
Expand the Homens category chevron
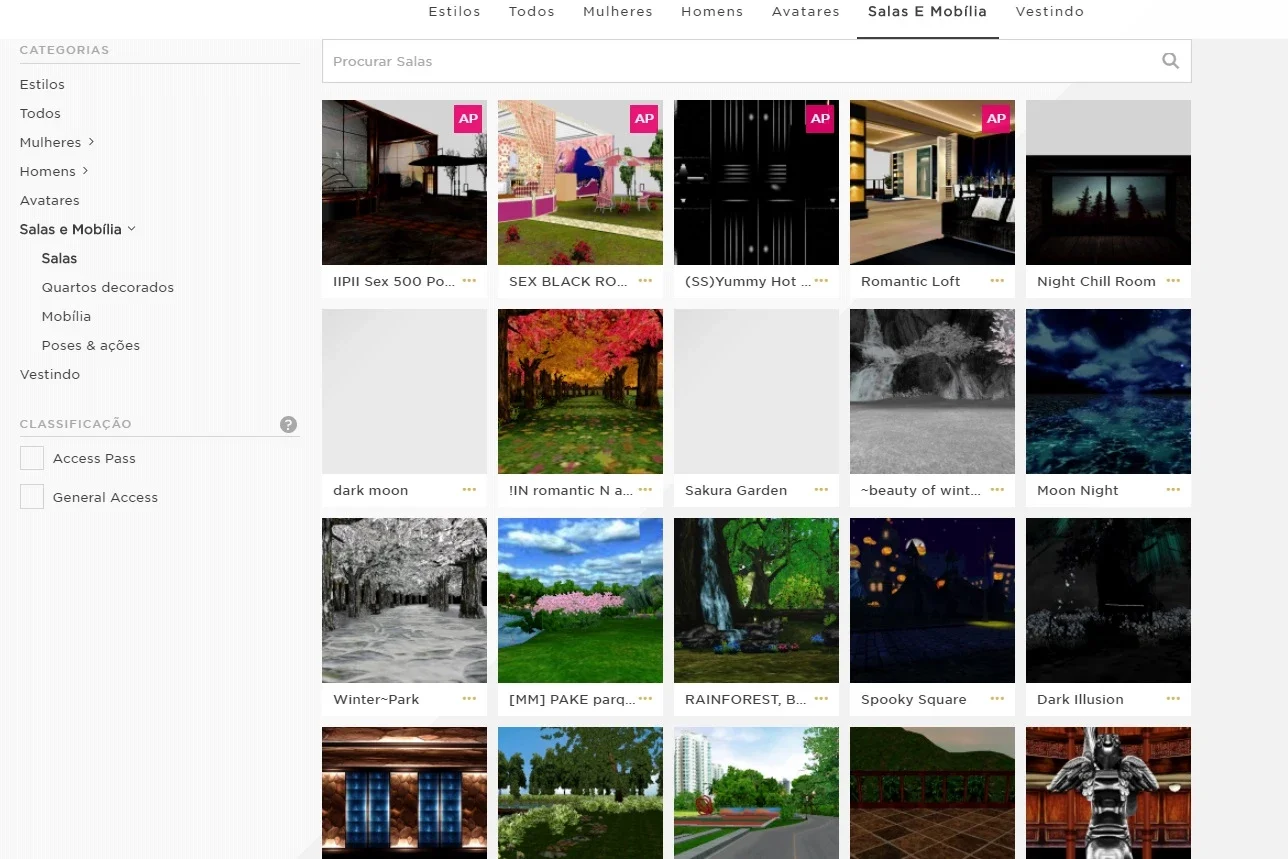point(86,171)
